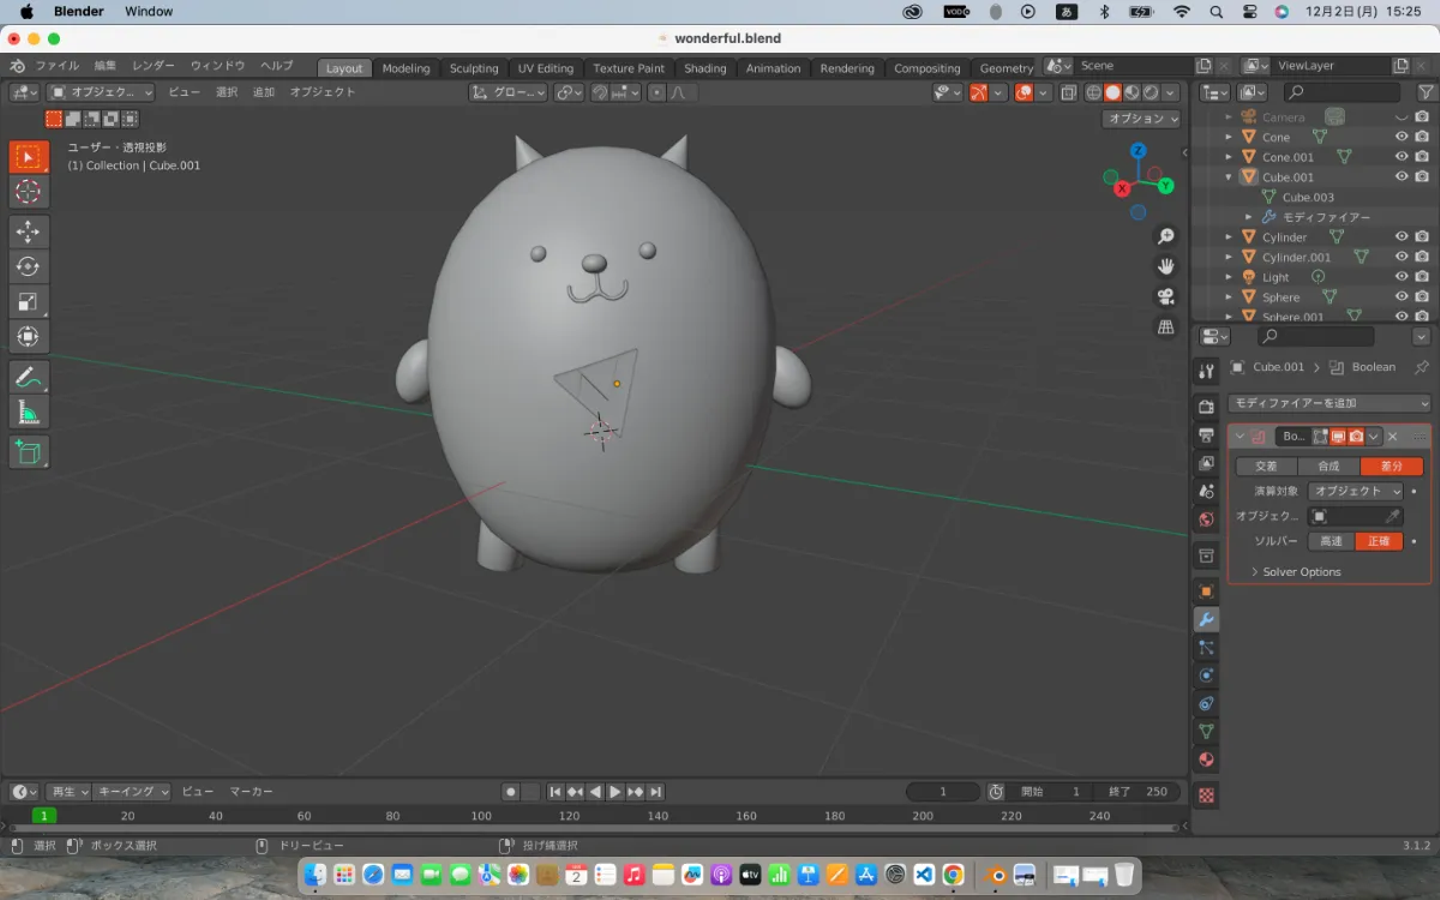Select the Scale tool
Viewport: 1440px width, 900px height.
28,302
